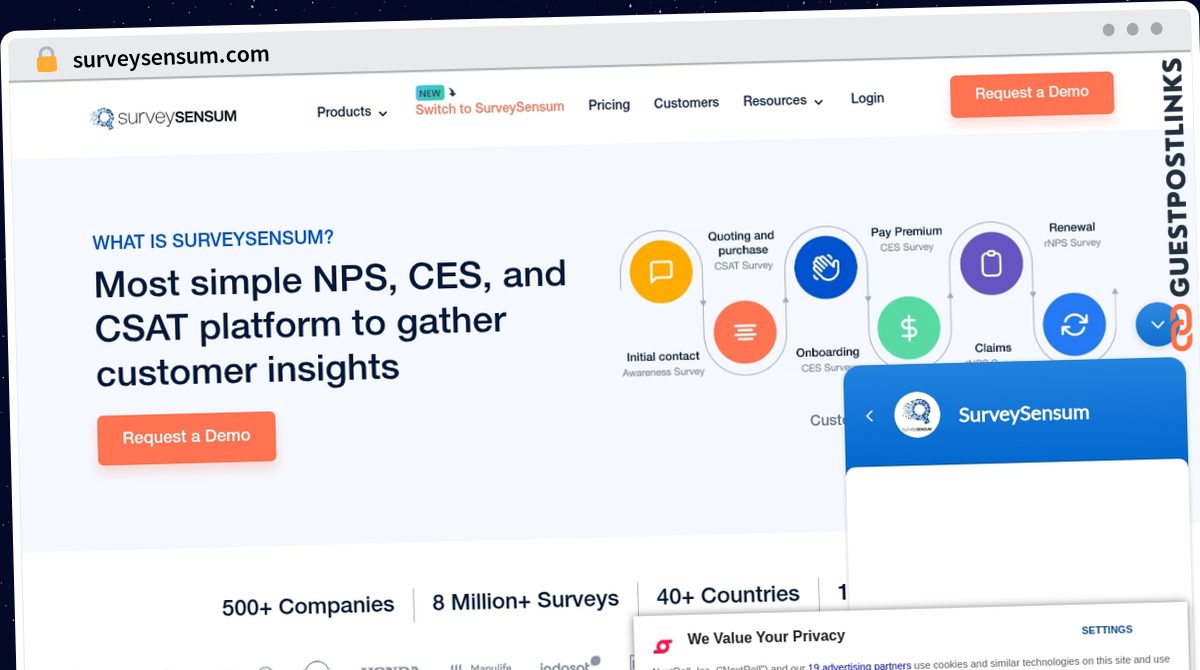Click the orange Quoting and purchase icon
Image resolution: width=1200 pixels, height=670 pixels.
pyautogui.click(x=745, y=332)
